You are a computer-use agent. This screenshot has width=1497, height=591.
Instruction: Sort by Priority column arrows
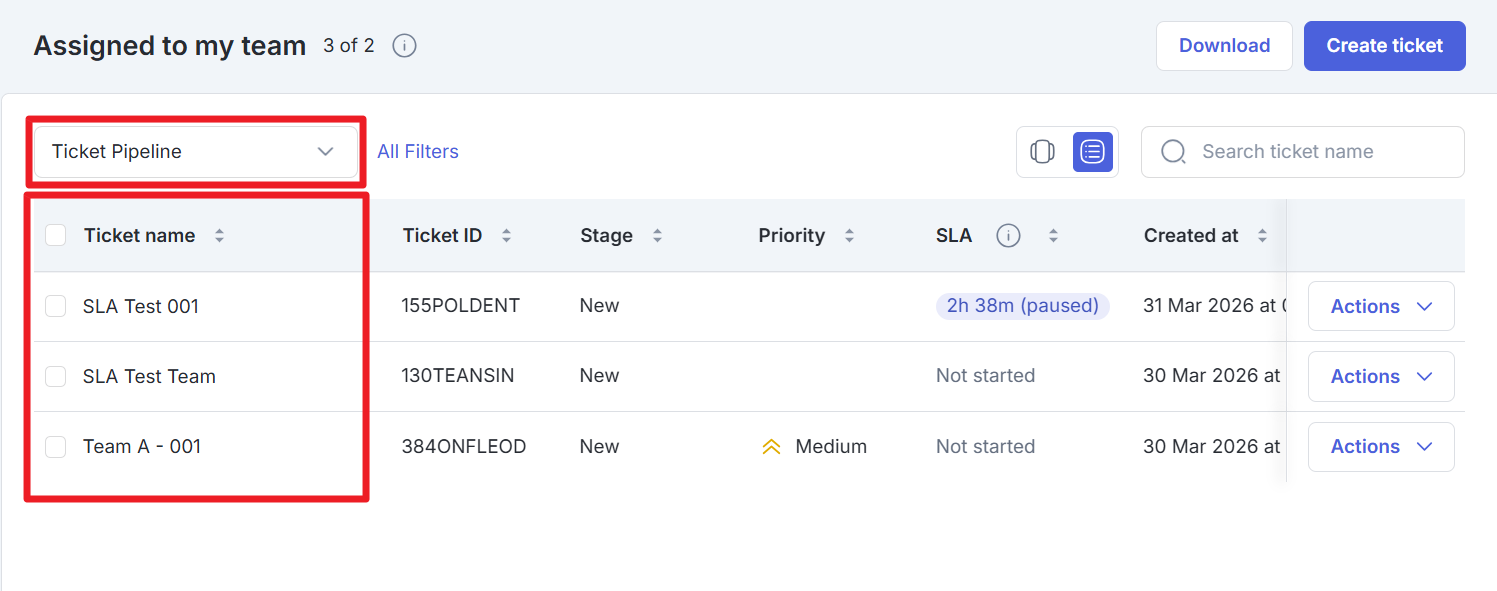[x=849, y=236]
